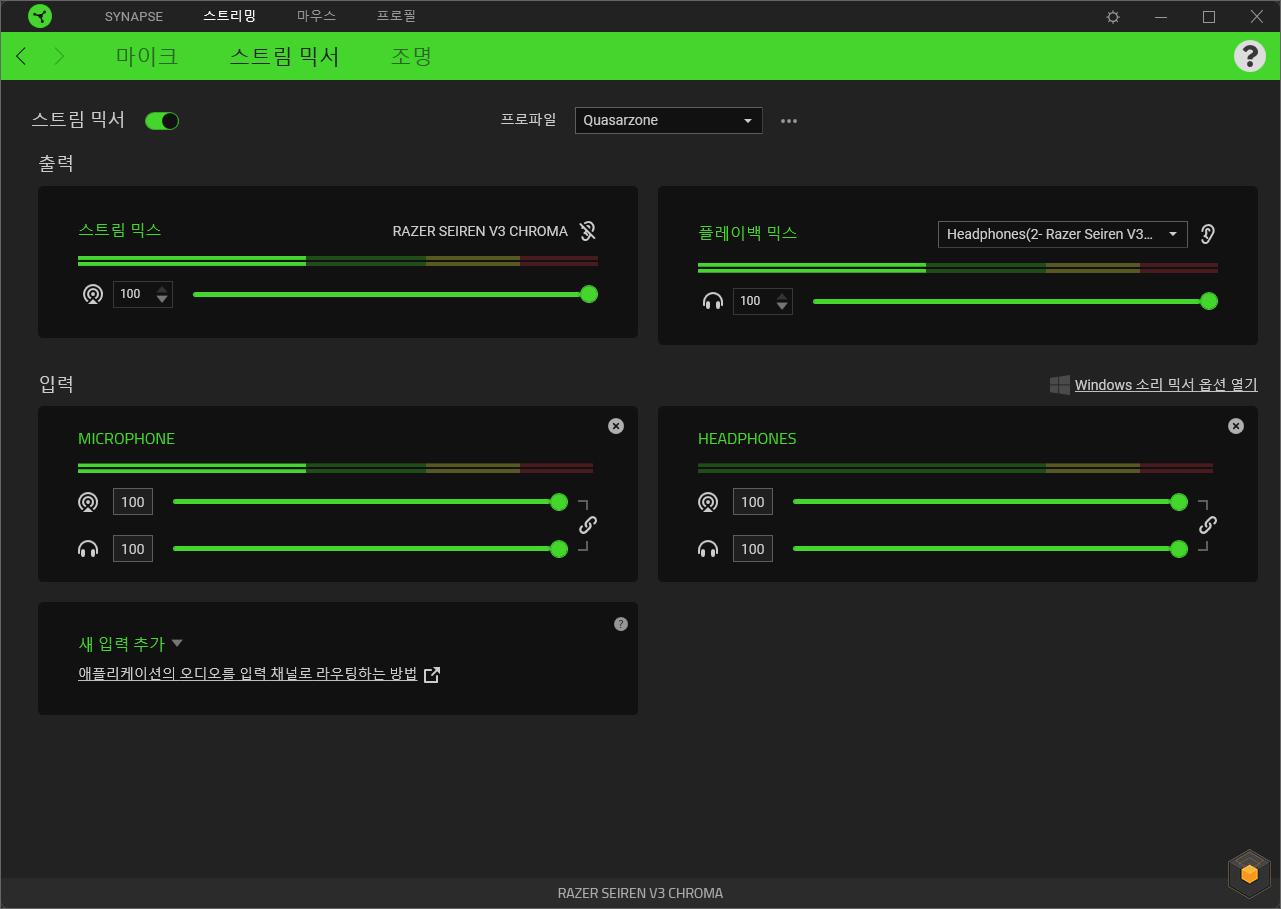Remove the HEADPHONES input channel
Viewport: 1281px width, 909px height.
click(x=1236, y=426)
